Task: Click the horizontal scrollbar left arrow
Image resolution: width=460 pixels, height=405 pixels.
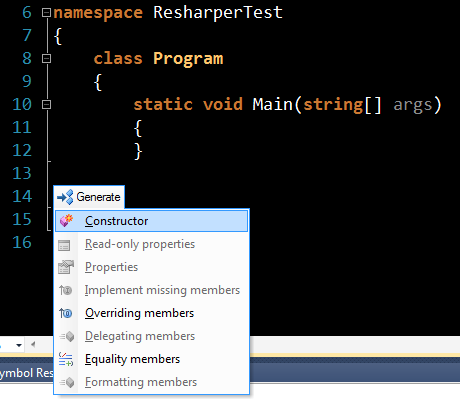Action: pos(33,344)
